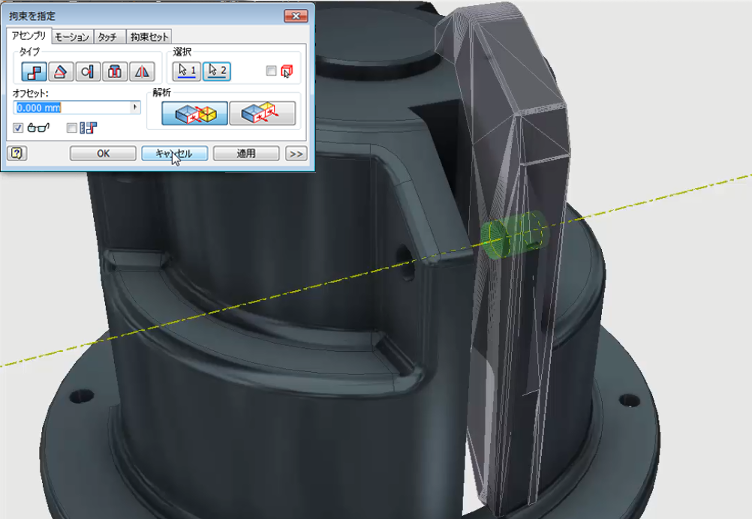Select the Symmetry constraint type icon
The height and width of the screenshot is (519, 752).
point(142,72)
